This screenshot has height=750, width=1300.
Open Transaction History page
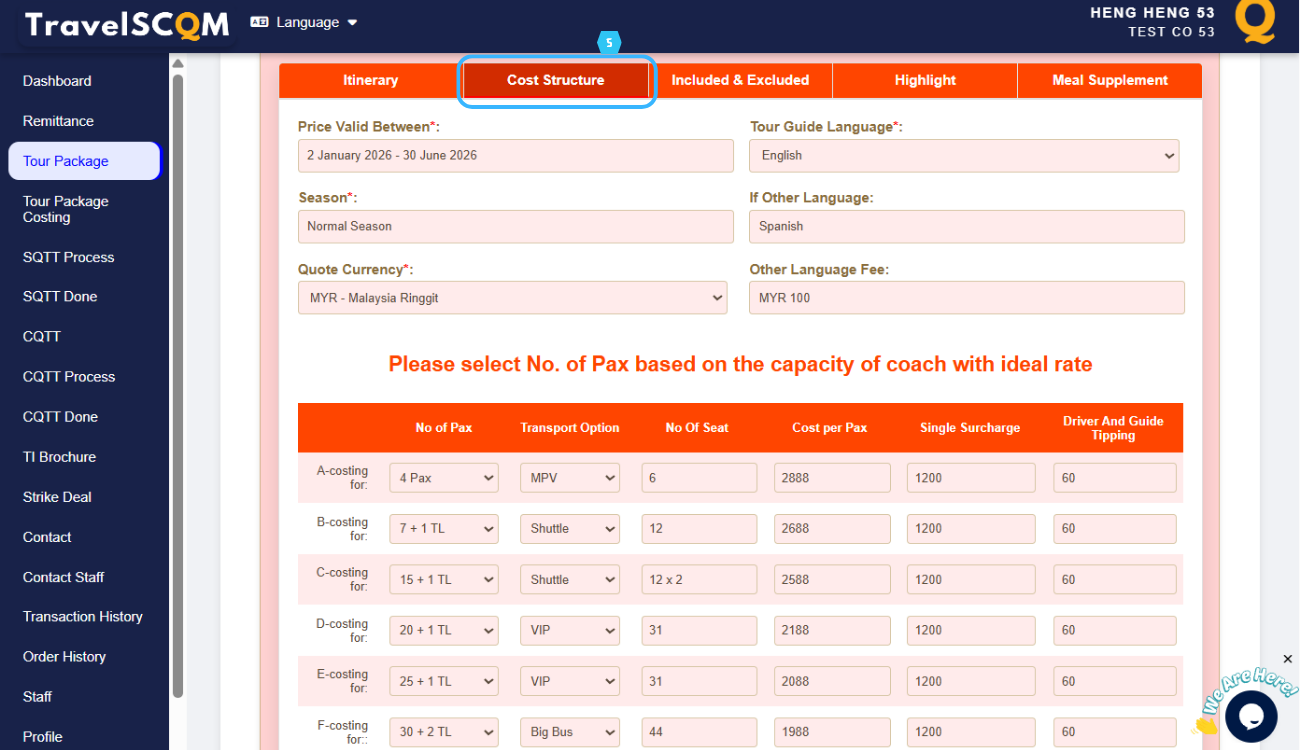tap(83, 617)
